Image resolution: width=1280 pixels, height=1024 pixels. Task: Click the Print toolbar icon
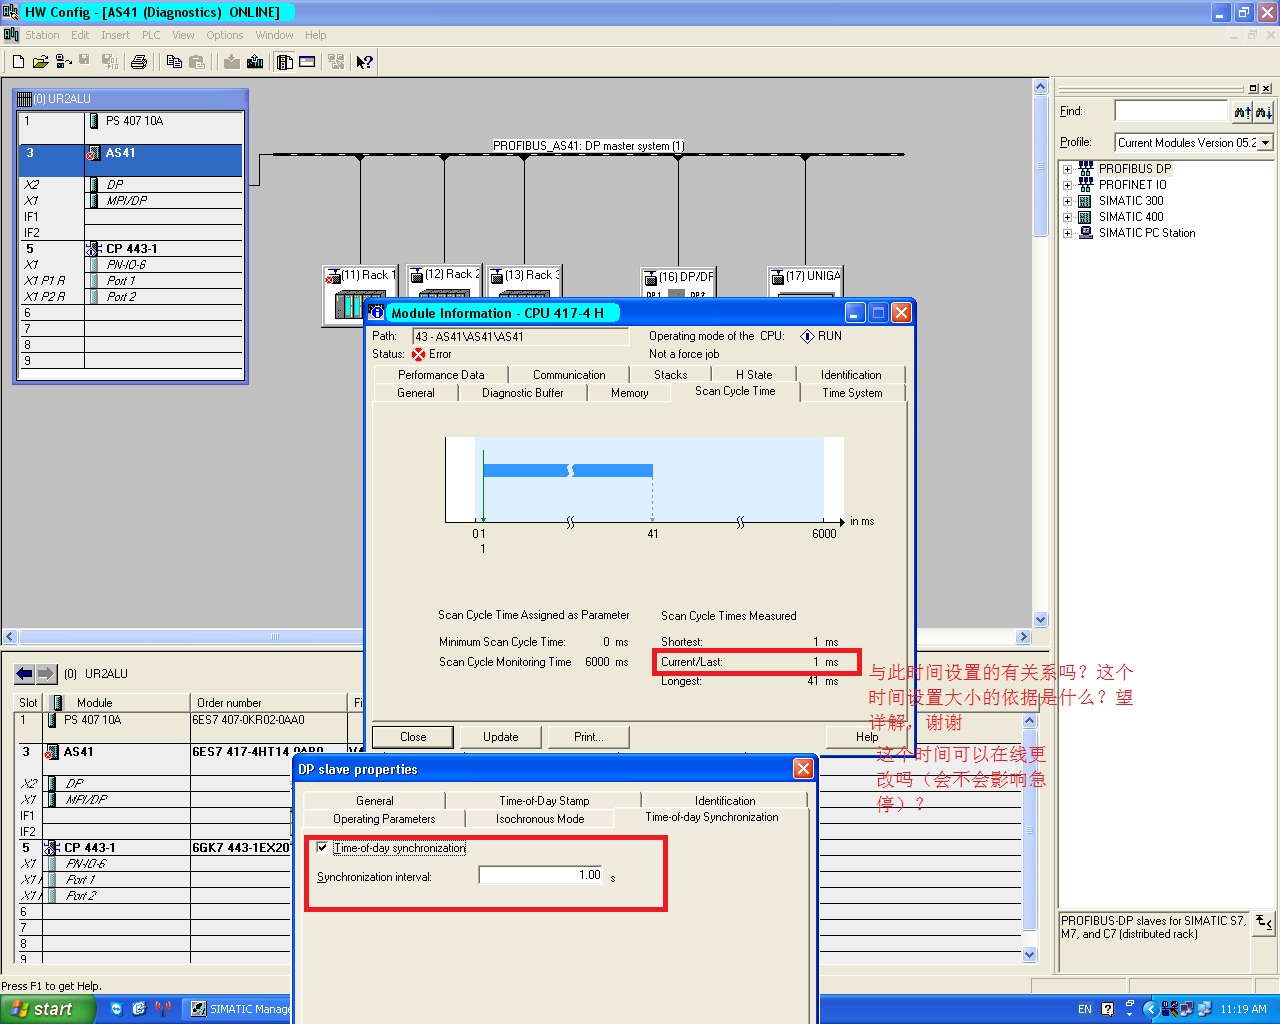pos(139,62)
